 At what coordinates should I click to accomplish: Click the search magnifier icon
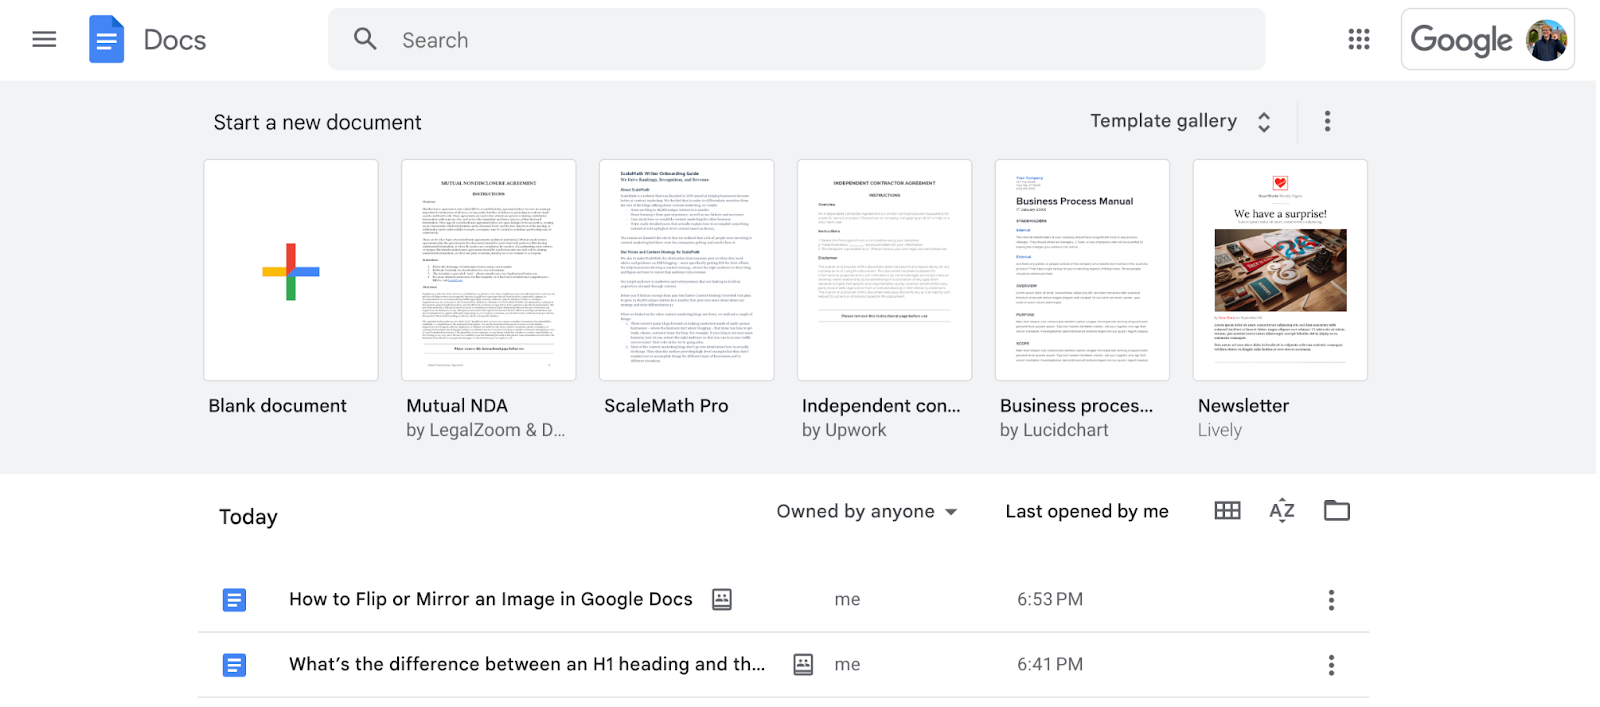pos(365,40)
